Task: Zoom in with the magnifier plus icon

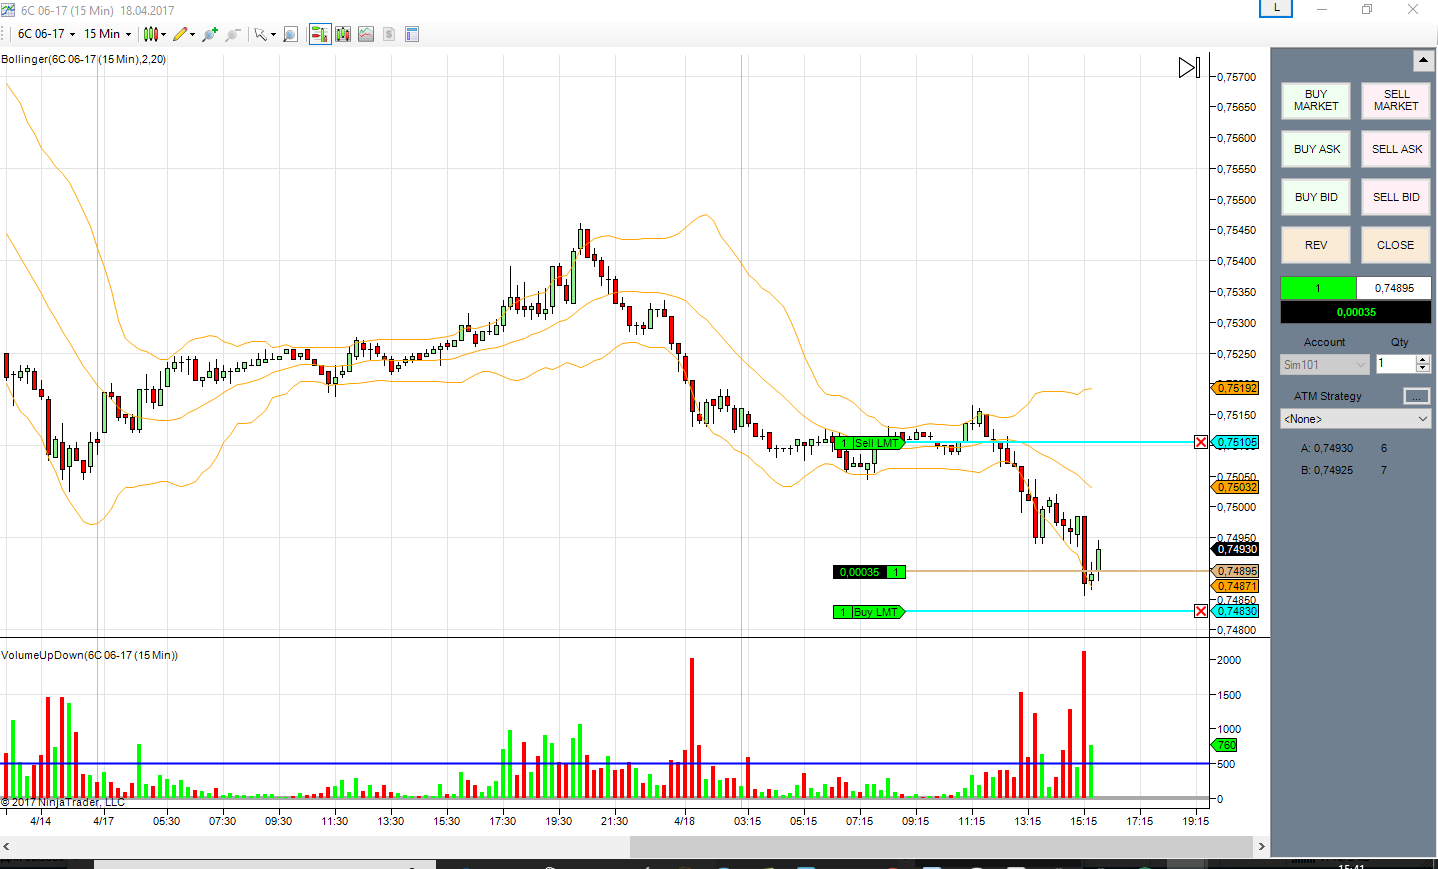Action: (209, 34)
